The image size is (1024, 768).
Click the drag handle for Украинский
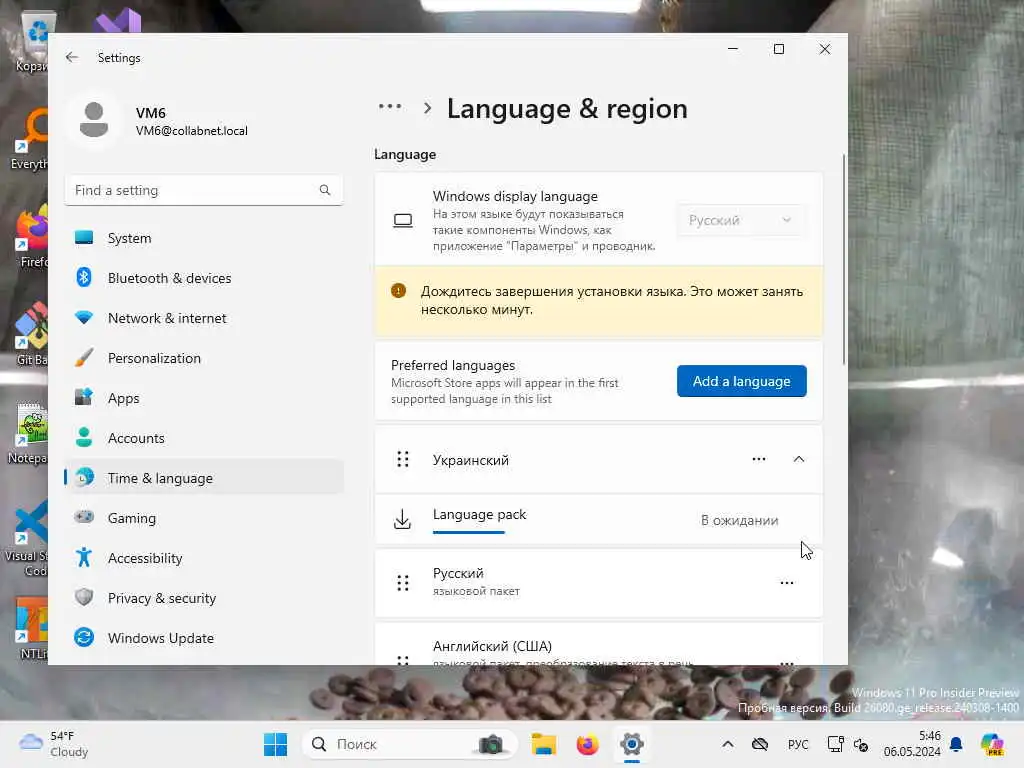click(403, 460)
